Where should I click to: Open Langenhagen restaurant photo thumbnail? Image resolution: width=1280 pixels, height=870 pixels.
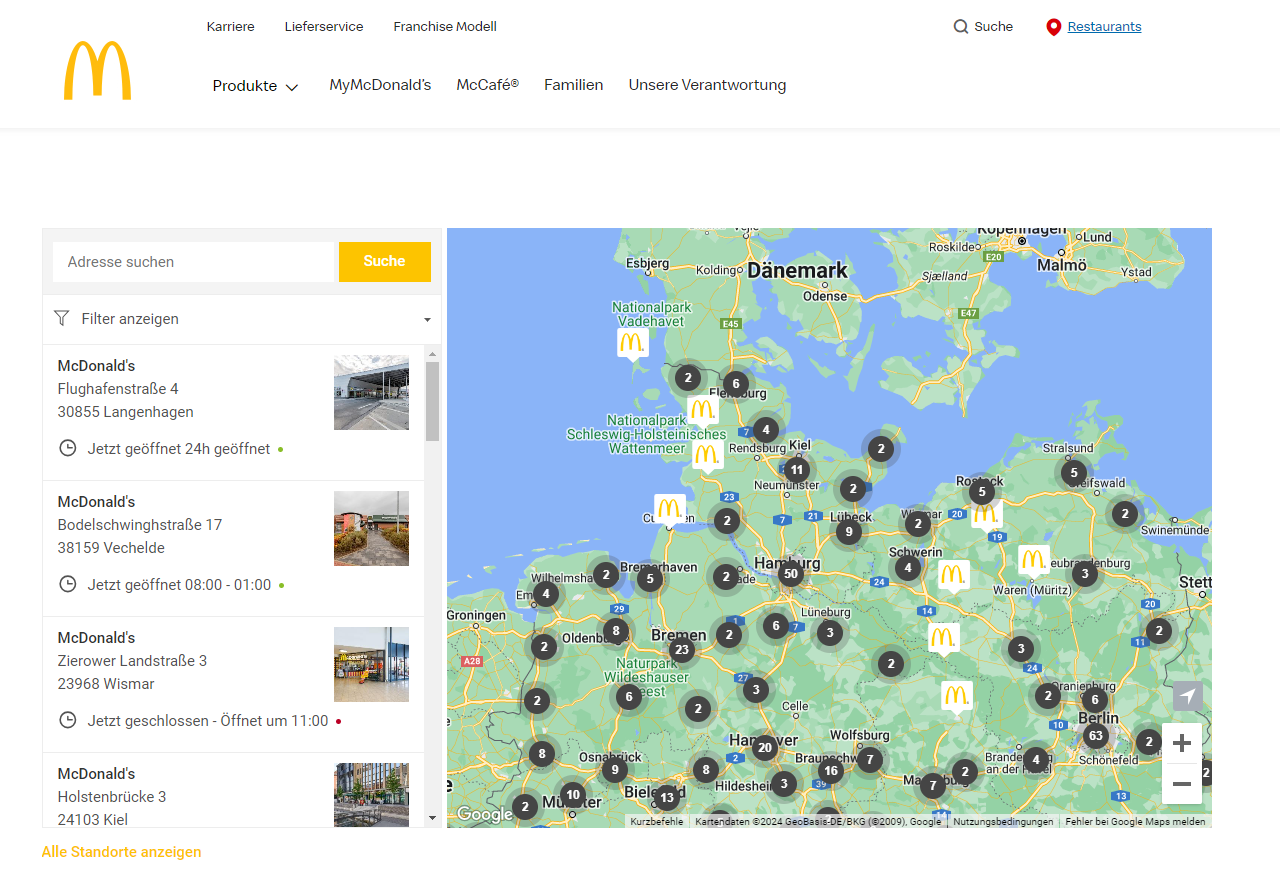coord(371,392)
